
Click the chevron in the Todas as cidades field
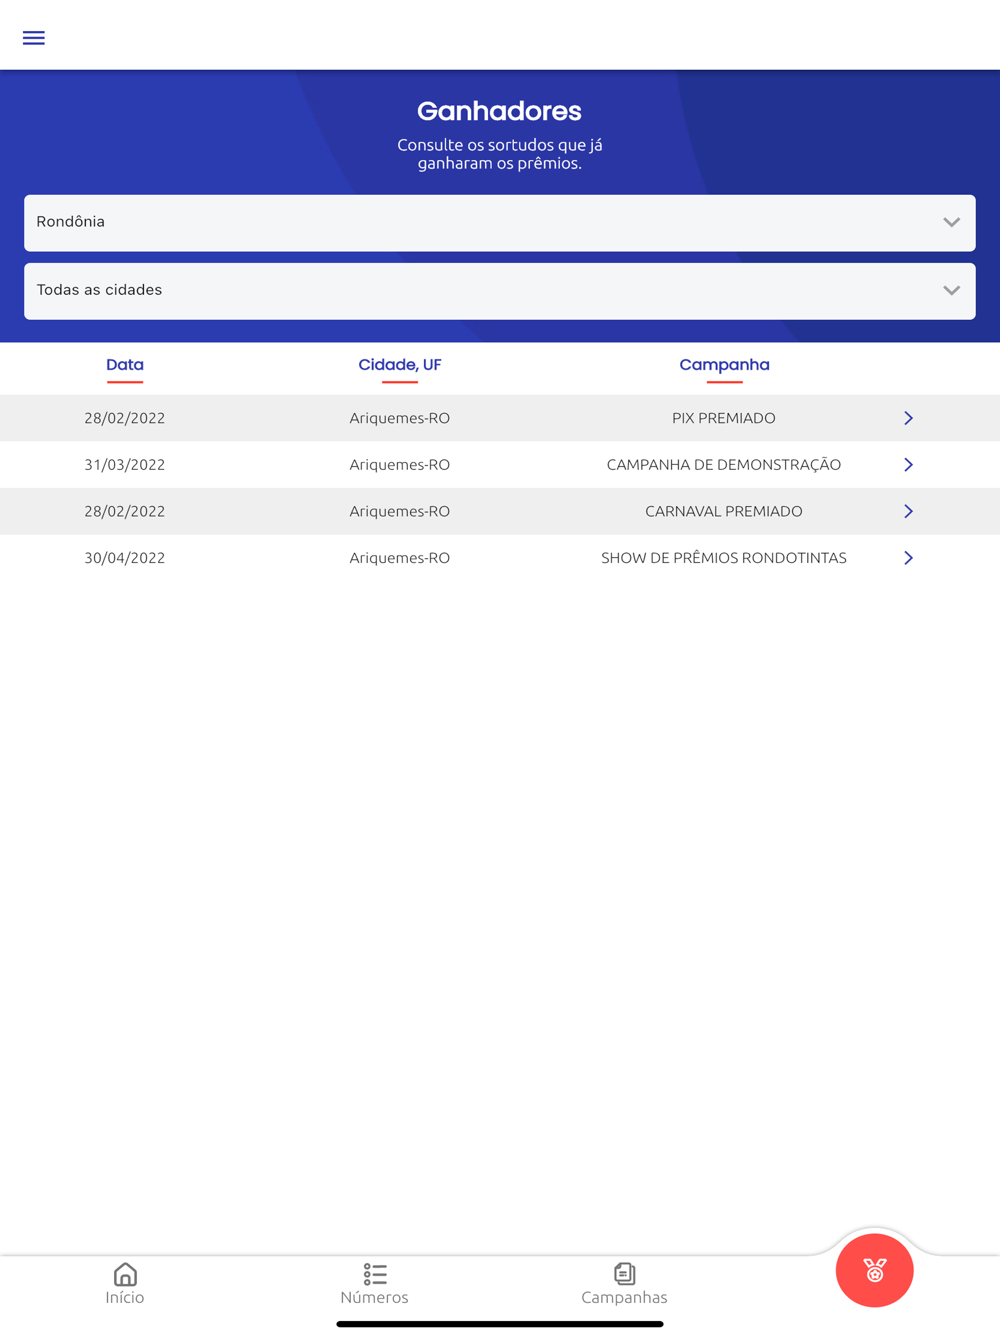pyautogui.click(x=951, y=291)
